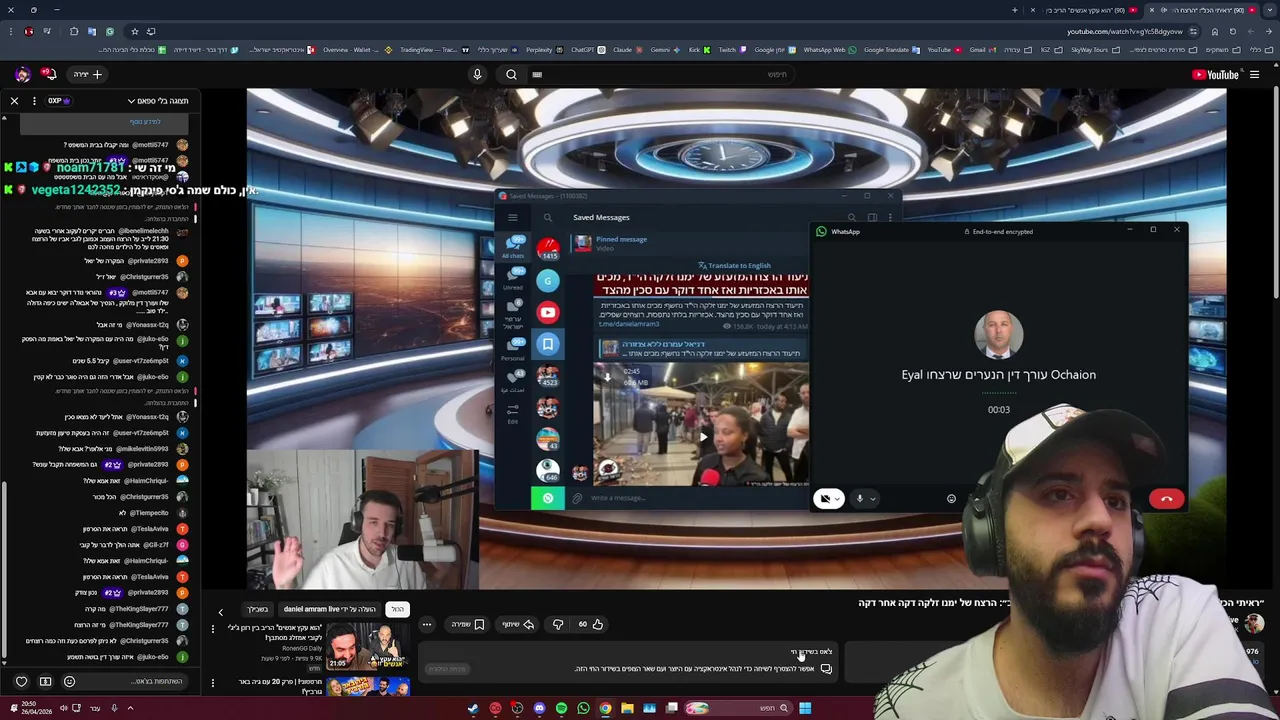Select the Telegram 'Unread' folder

pyautogui.click(x=513, y=277)
